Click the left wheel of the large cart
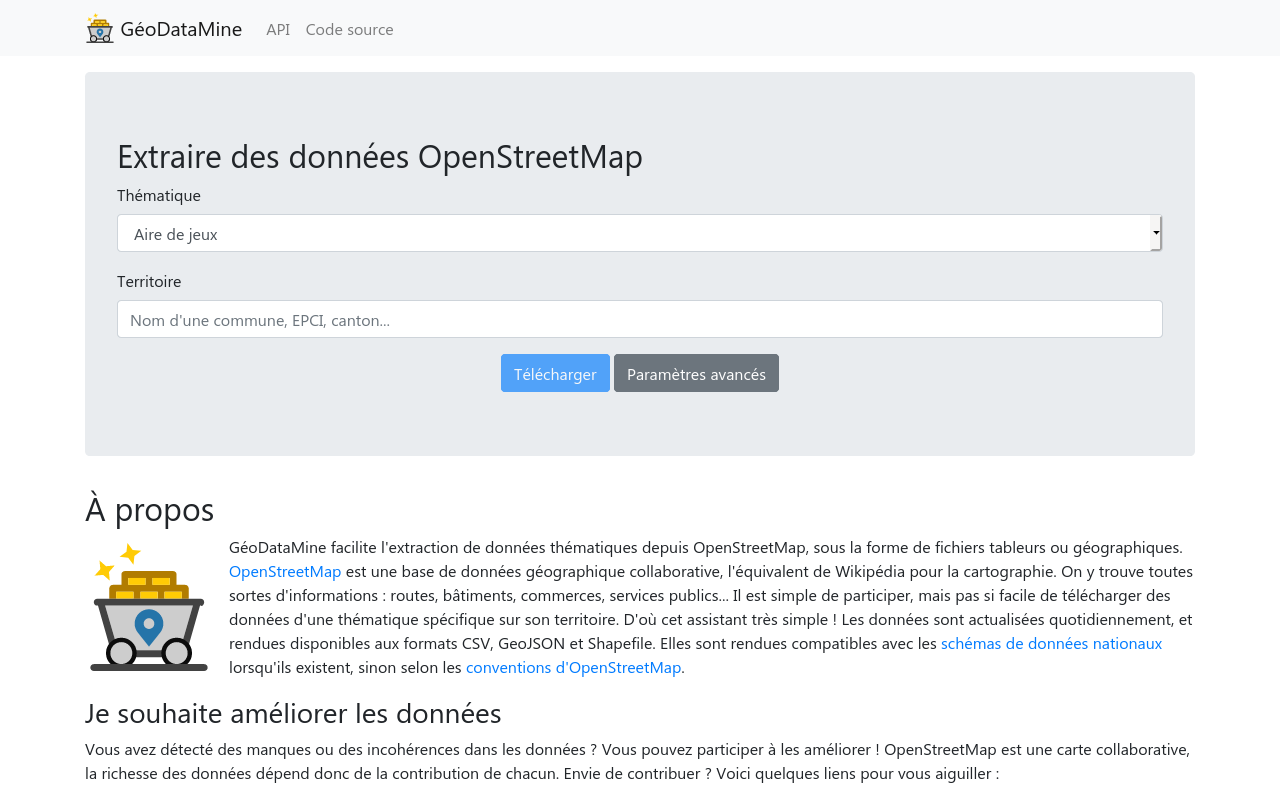Viewport: 1280px width, 800px height. [x=121, y=653]
